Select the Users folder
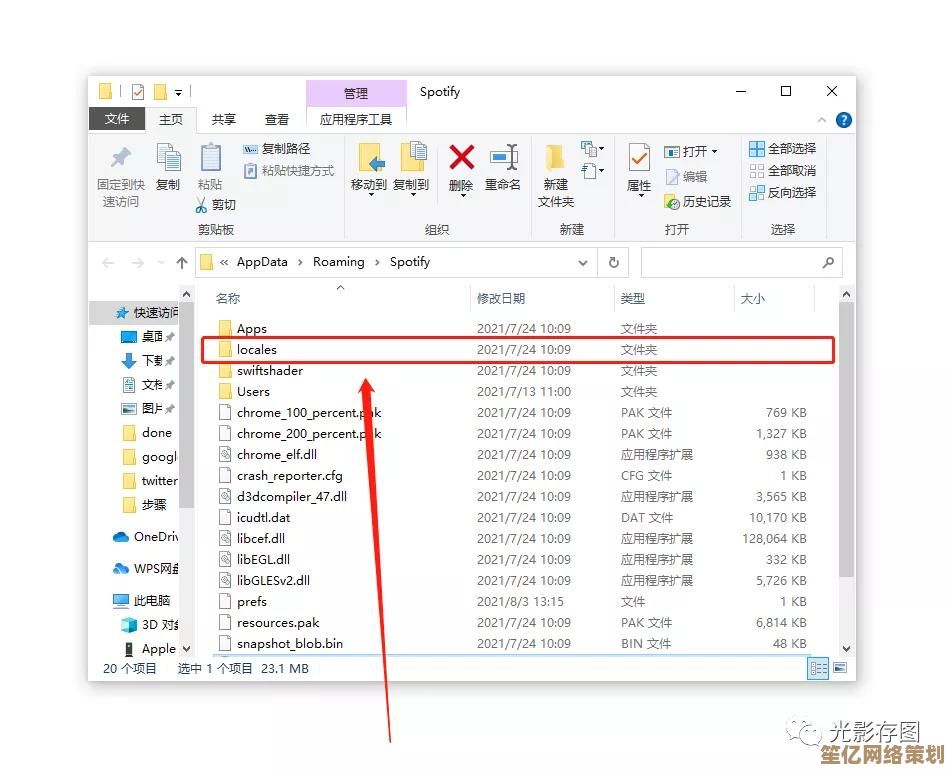Screen dimensions: 951x773 click(512, 392)
